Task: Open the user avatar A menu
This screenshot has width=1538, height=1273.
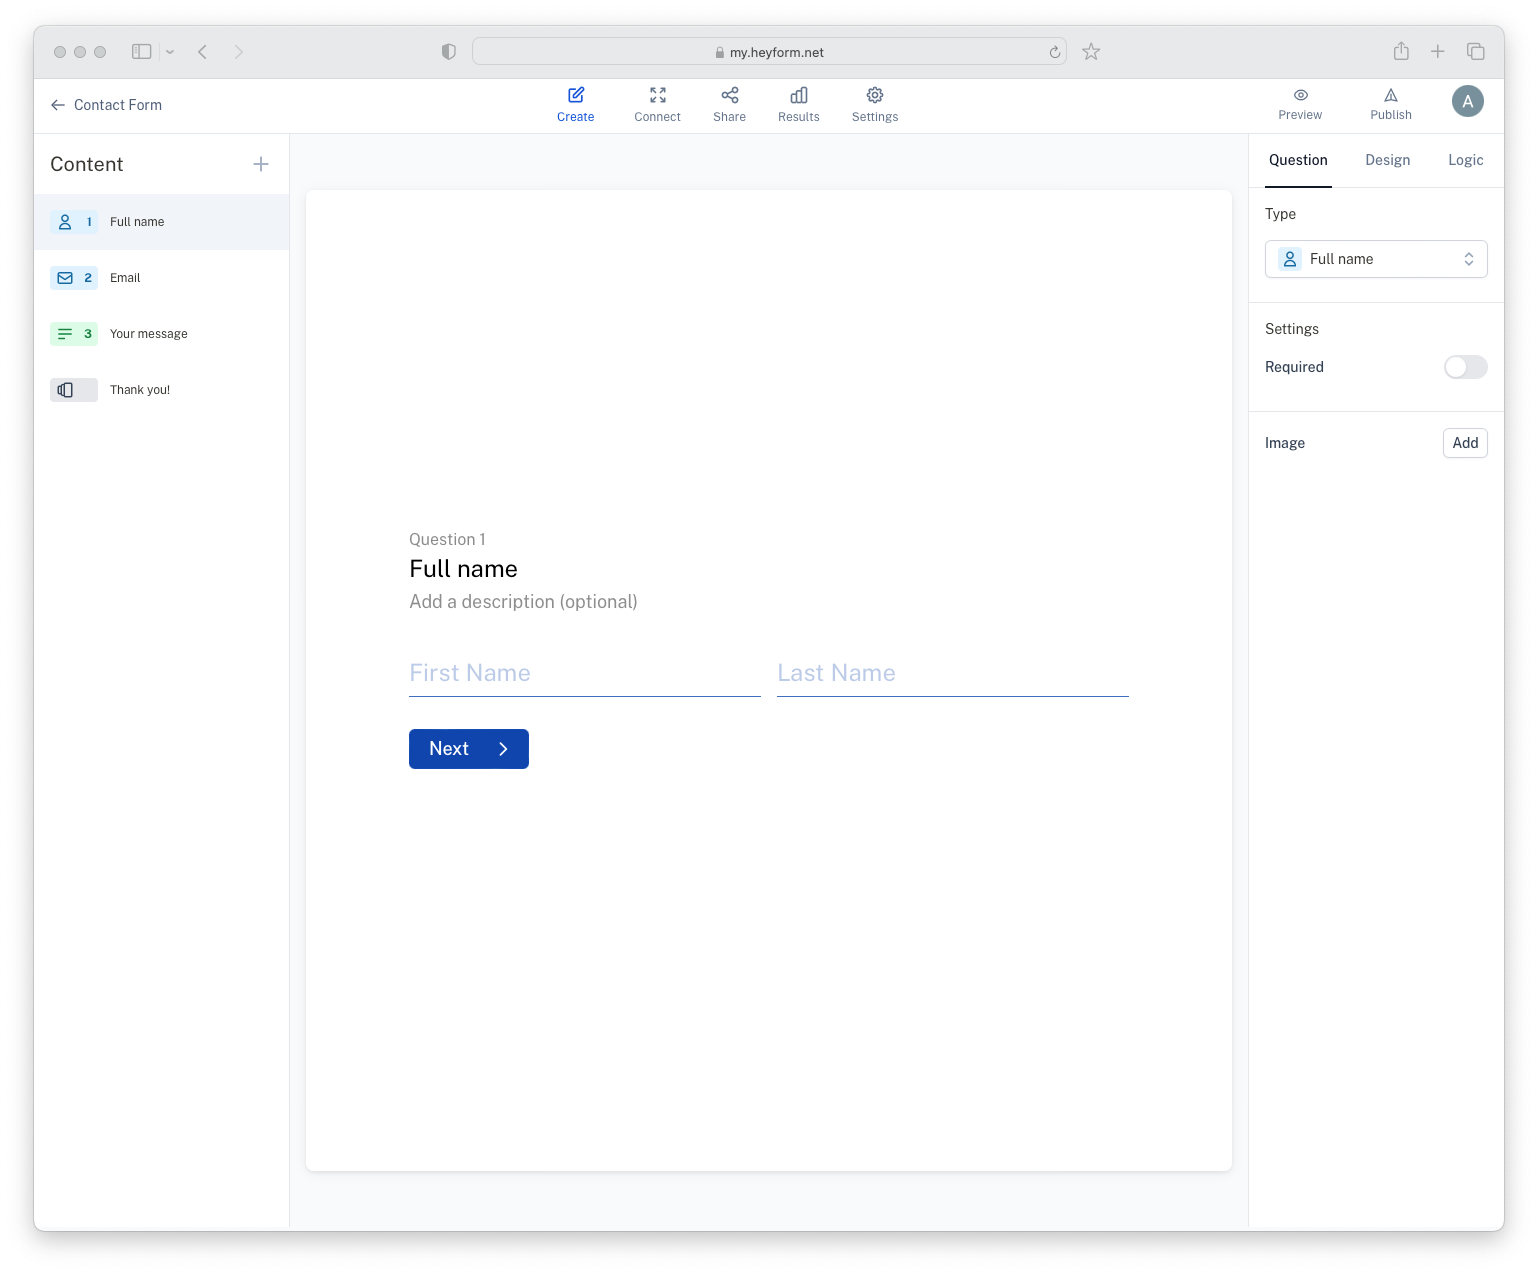Action: coord(1468,101)
